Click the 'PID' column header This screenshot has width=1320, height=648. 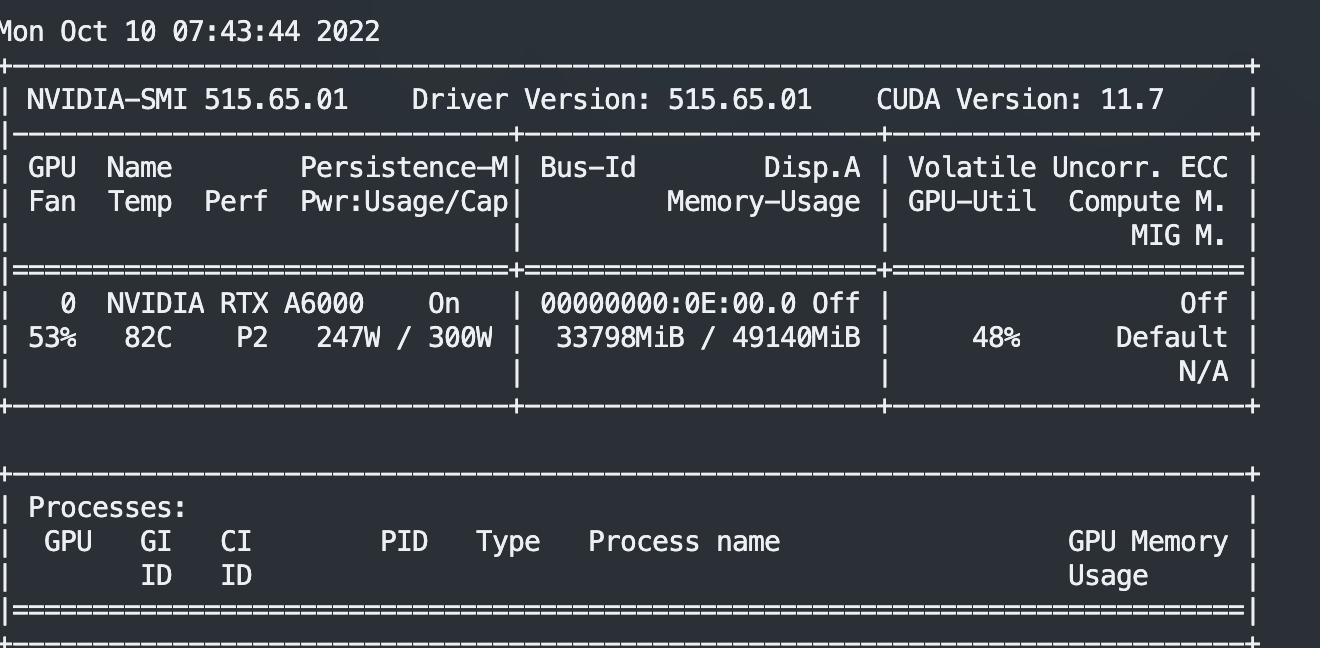coord(404,542)
